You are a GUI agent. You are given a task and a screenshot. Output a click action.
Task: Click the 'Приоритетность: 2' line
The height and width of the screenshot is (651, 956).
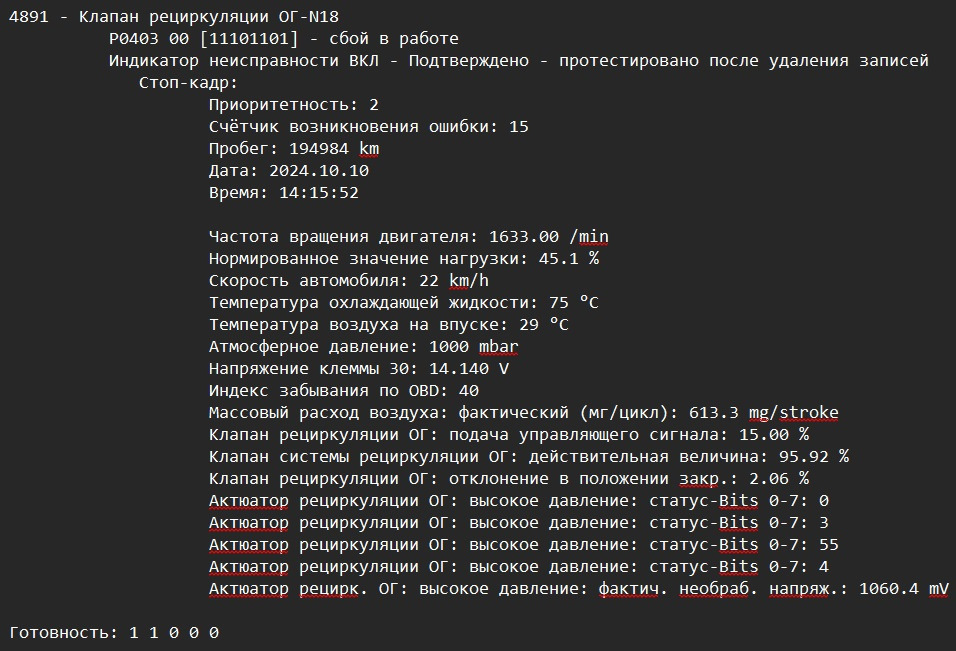tap(294, 104)
